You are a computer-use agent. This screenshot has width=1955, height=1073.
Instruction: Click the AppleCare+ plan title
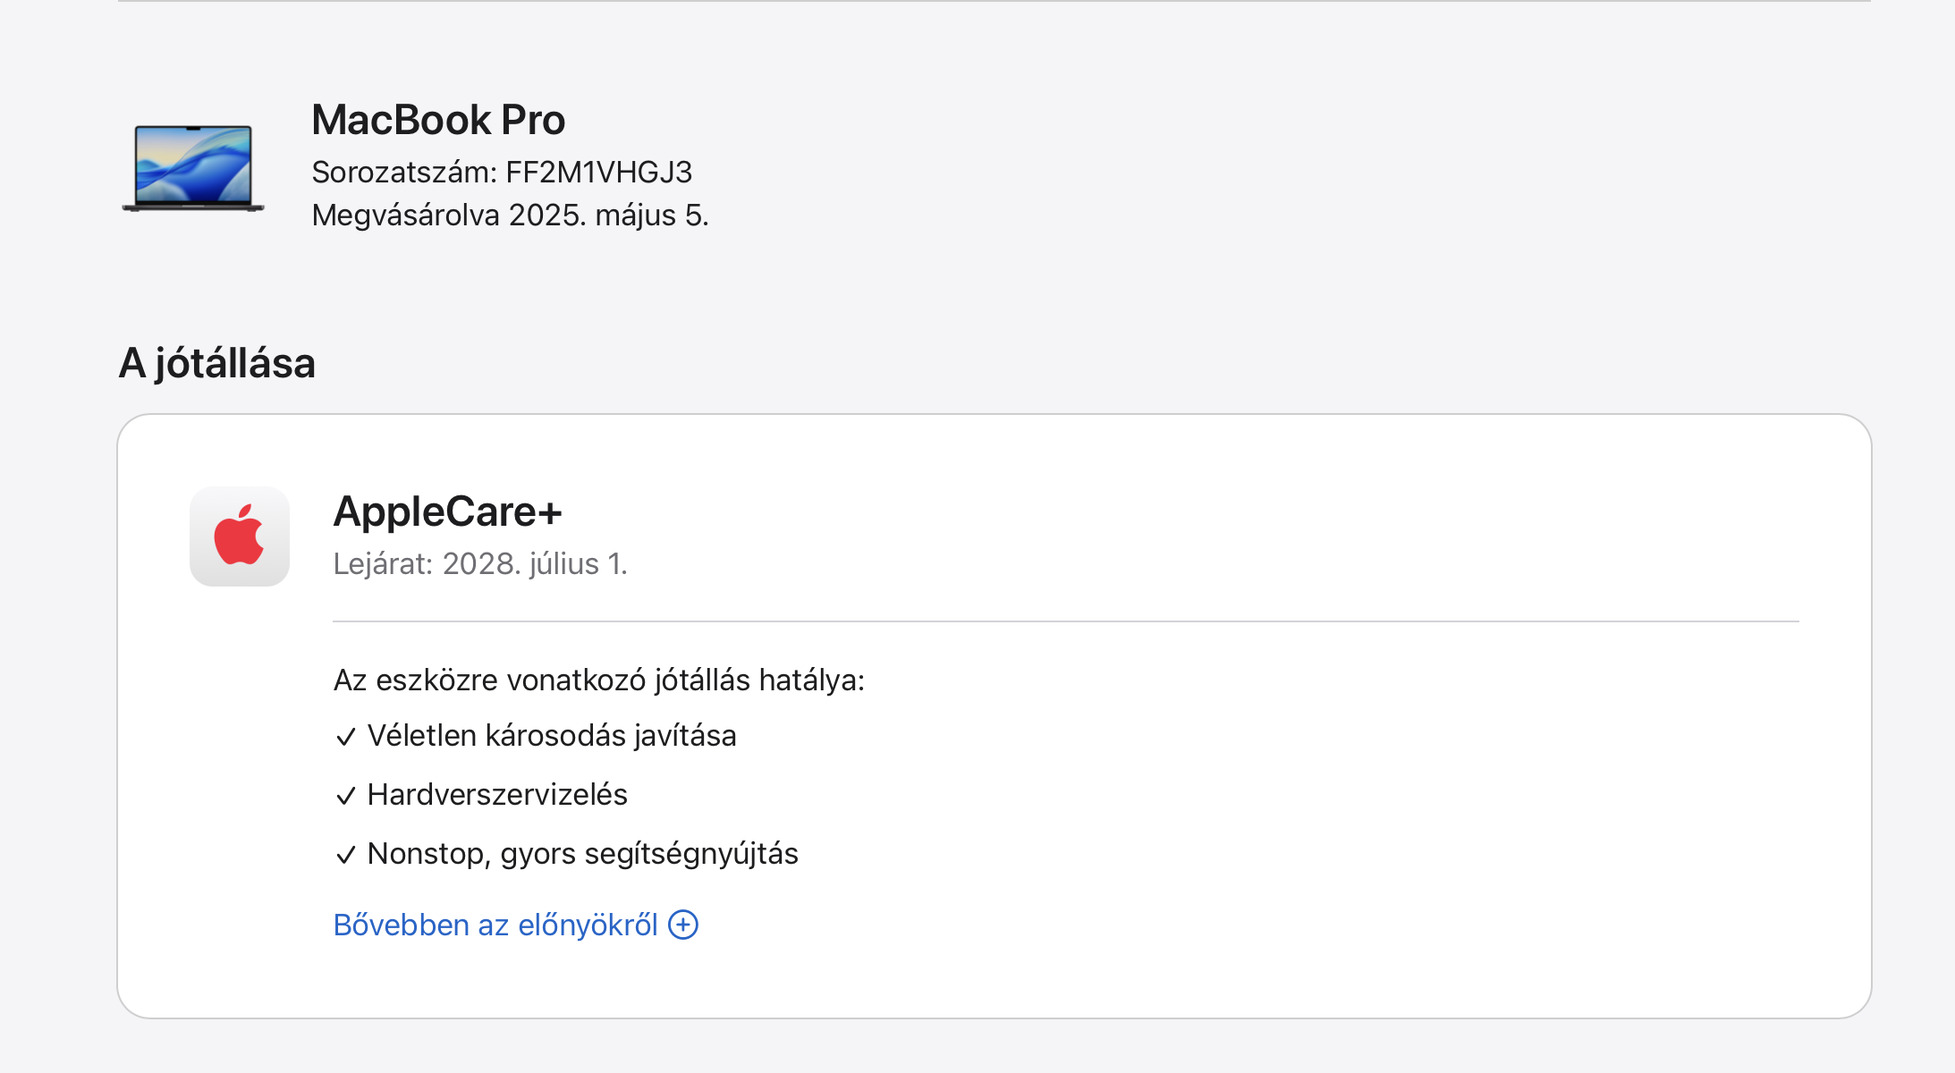tap(447, 511)
